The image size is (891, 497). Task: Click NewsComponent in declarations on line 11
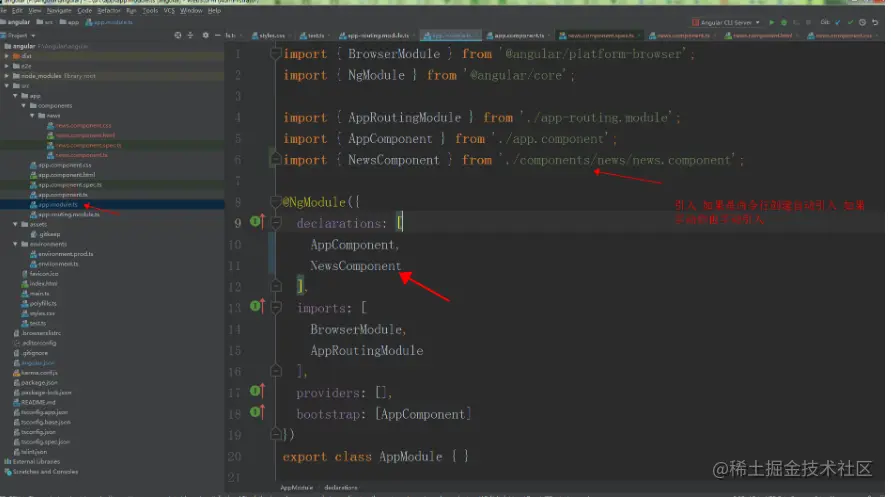point(355,266)
